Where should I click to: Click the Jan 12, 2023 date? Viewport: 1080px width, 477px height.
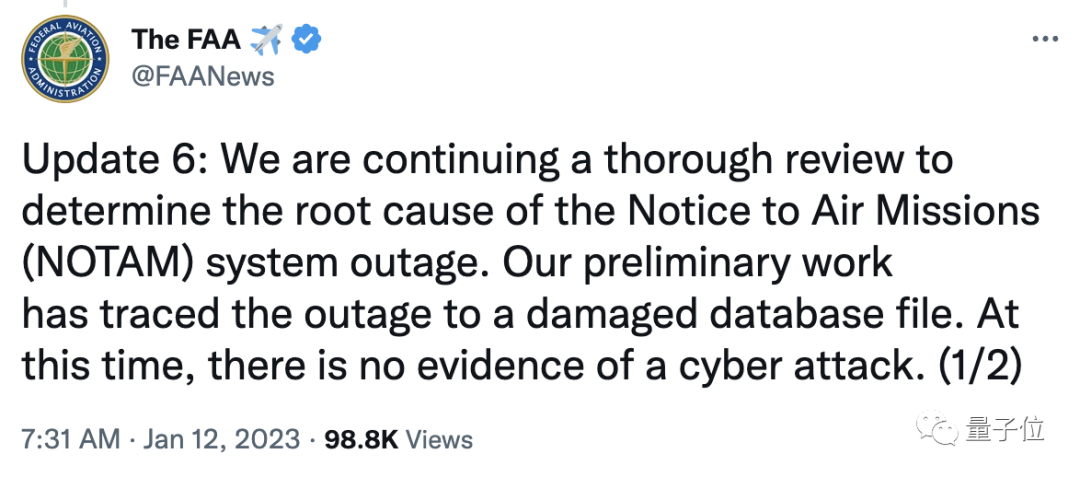[x=222, y=439]
